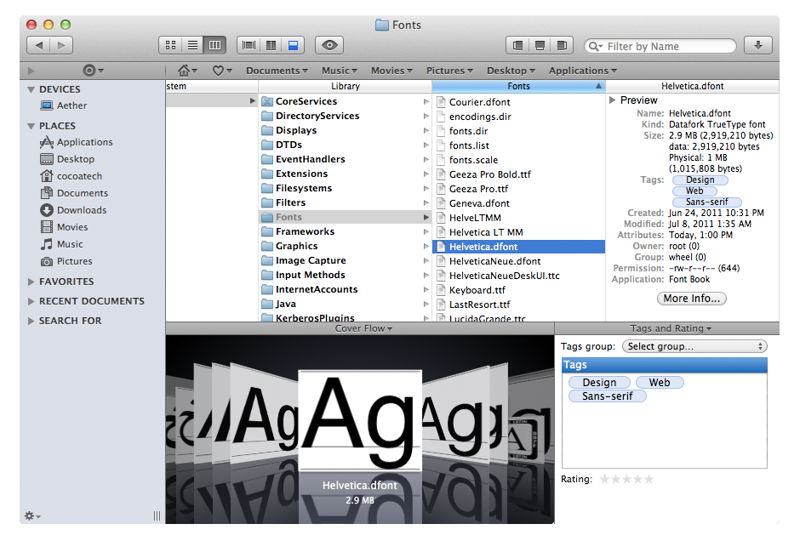The height and width of the screenshot is (541, 800).
Task: Open the Documents menu in path bar
Action: (x=276, y=71)
